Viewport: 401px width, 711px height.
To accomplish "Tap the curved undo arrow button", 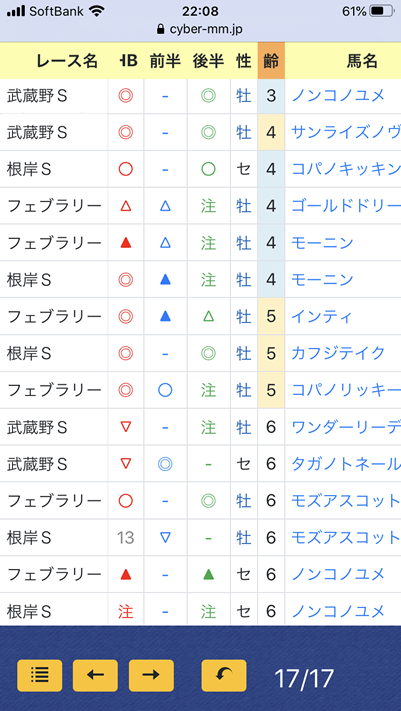I will click(224, 675).
